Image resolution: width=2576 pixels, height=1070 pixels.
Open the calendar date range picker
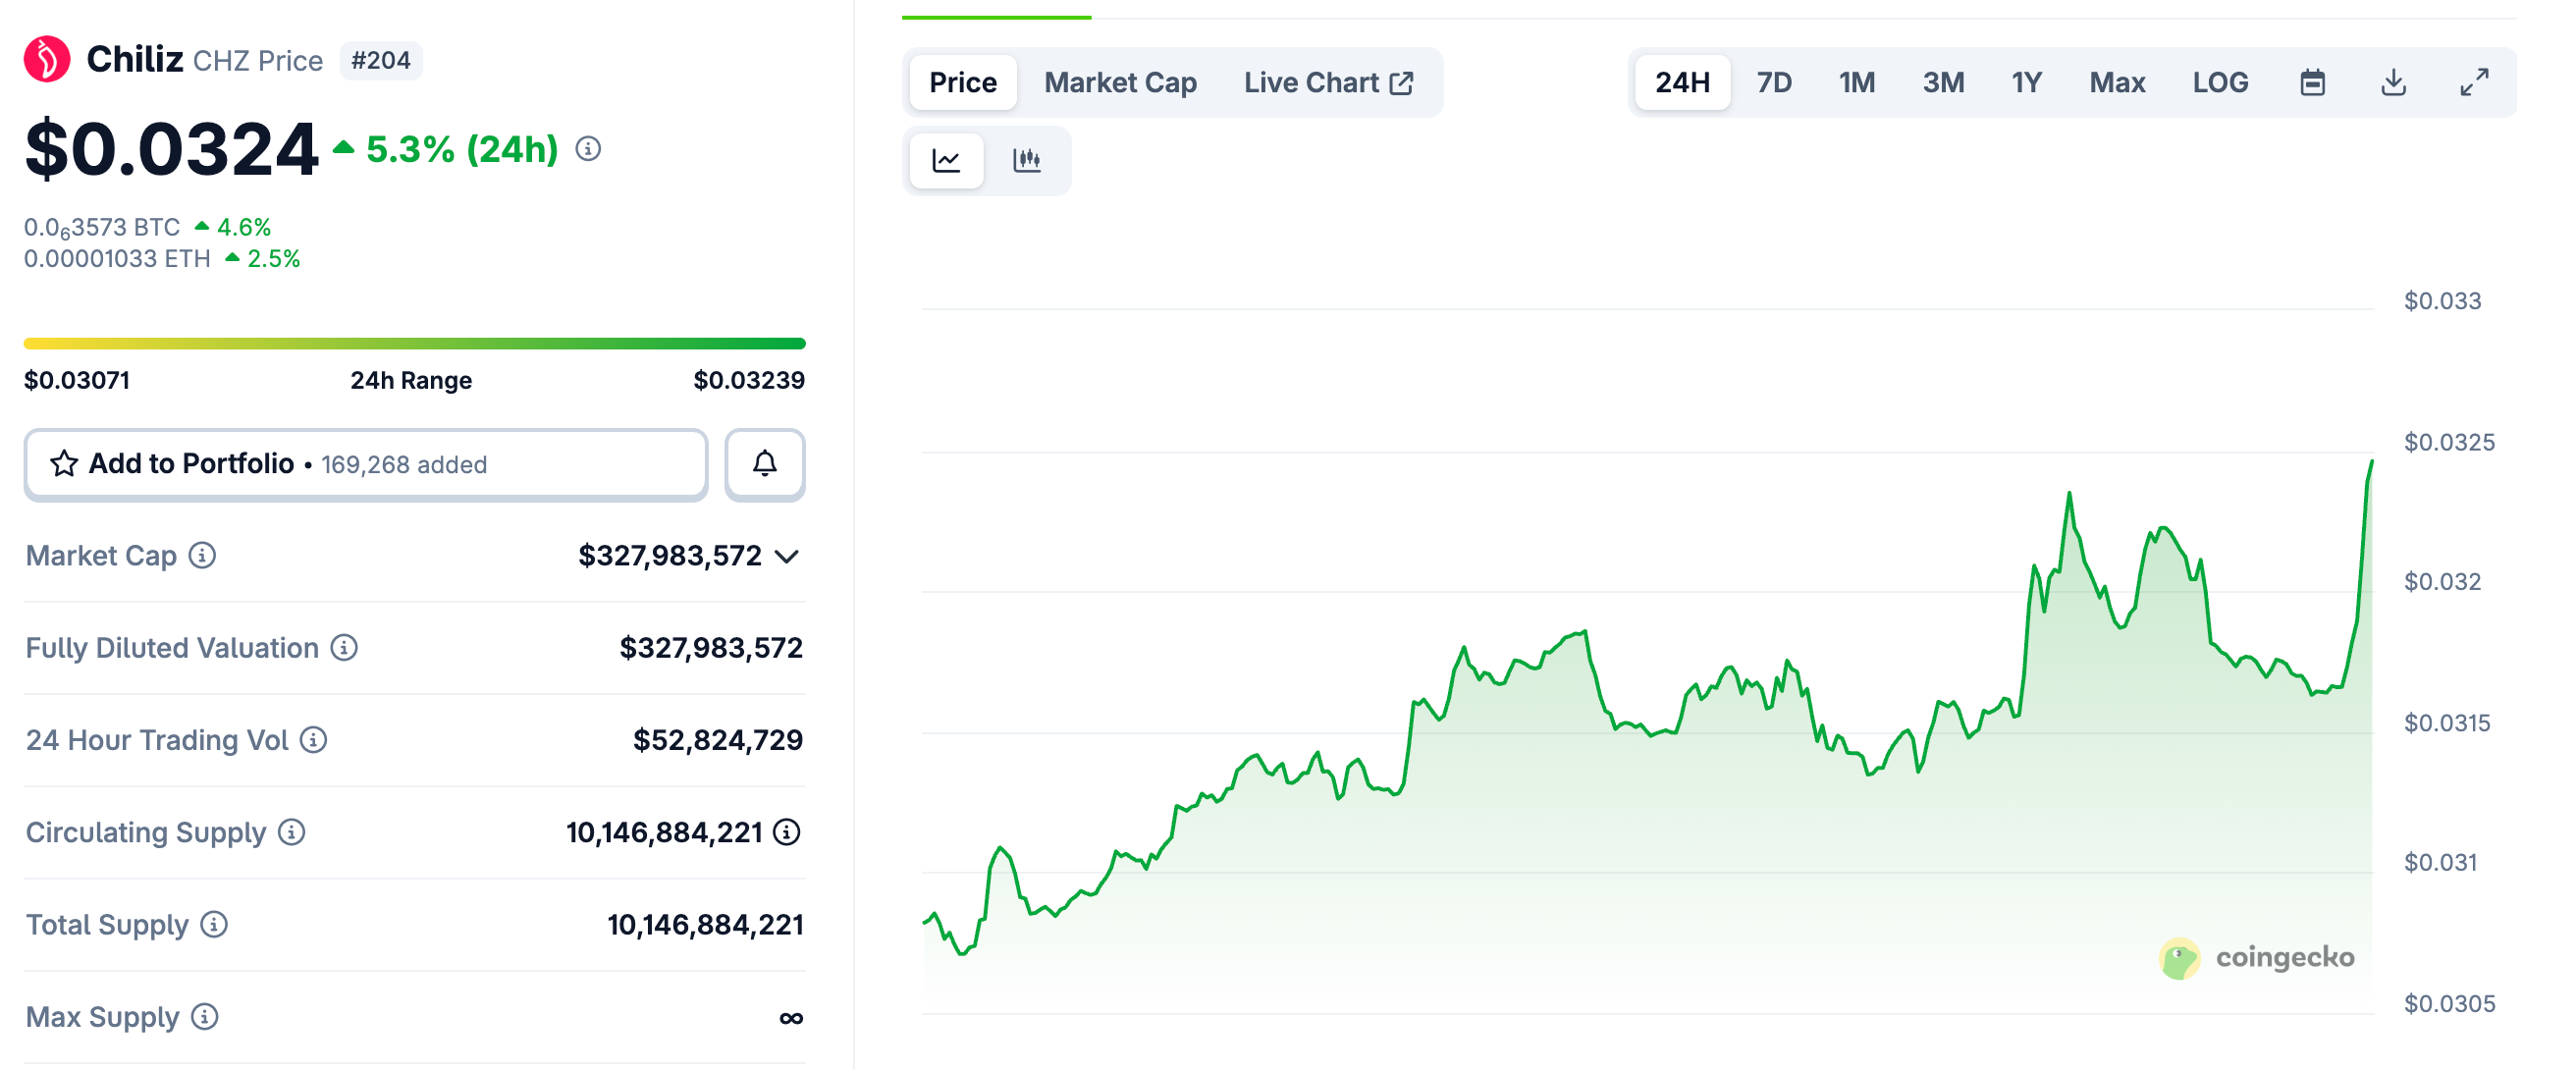(x=2312, y=82)
